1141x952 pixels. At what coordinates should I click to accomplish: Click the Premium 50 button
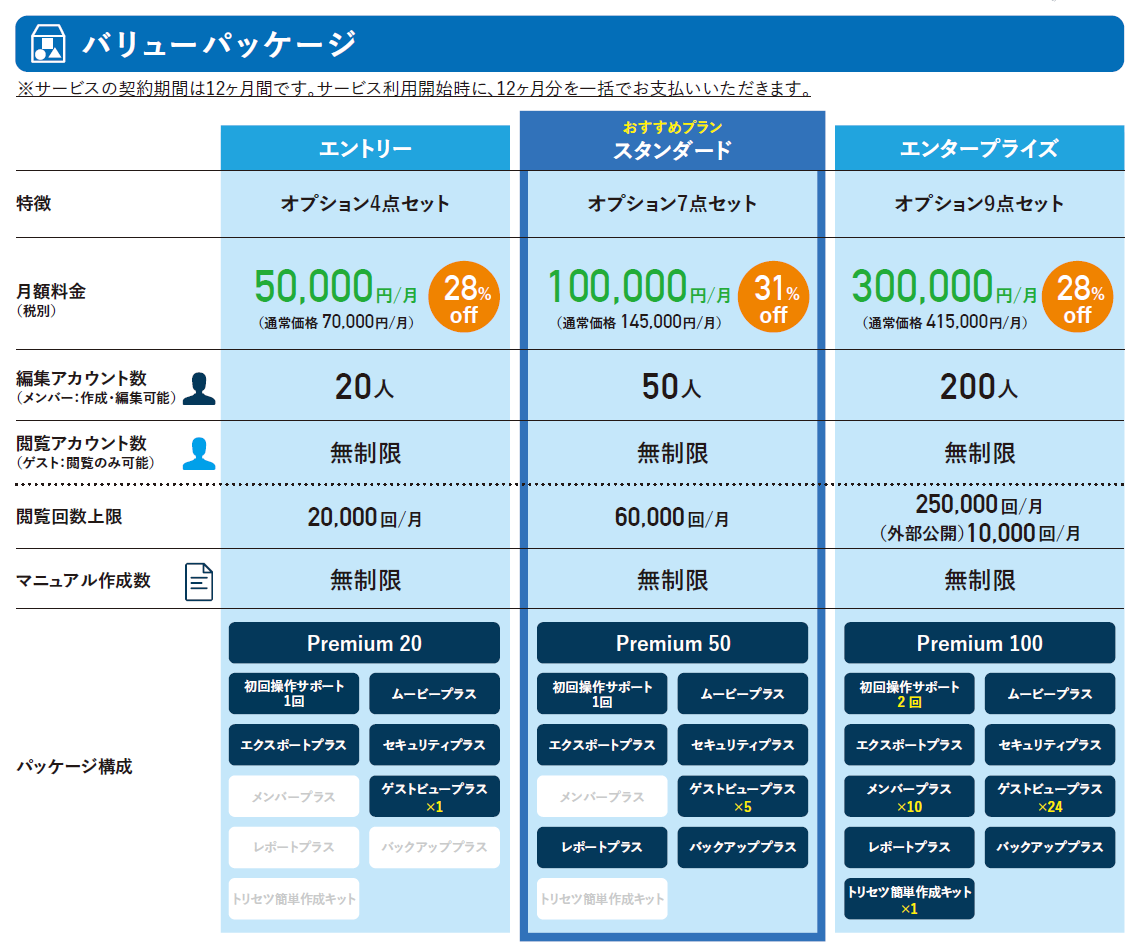click(672, 643)
